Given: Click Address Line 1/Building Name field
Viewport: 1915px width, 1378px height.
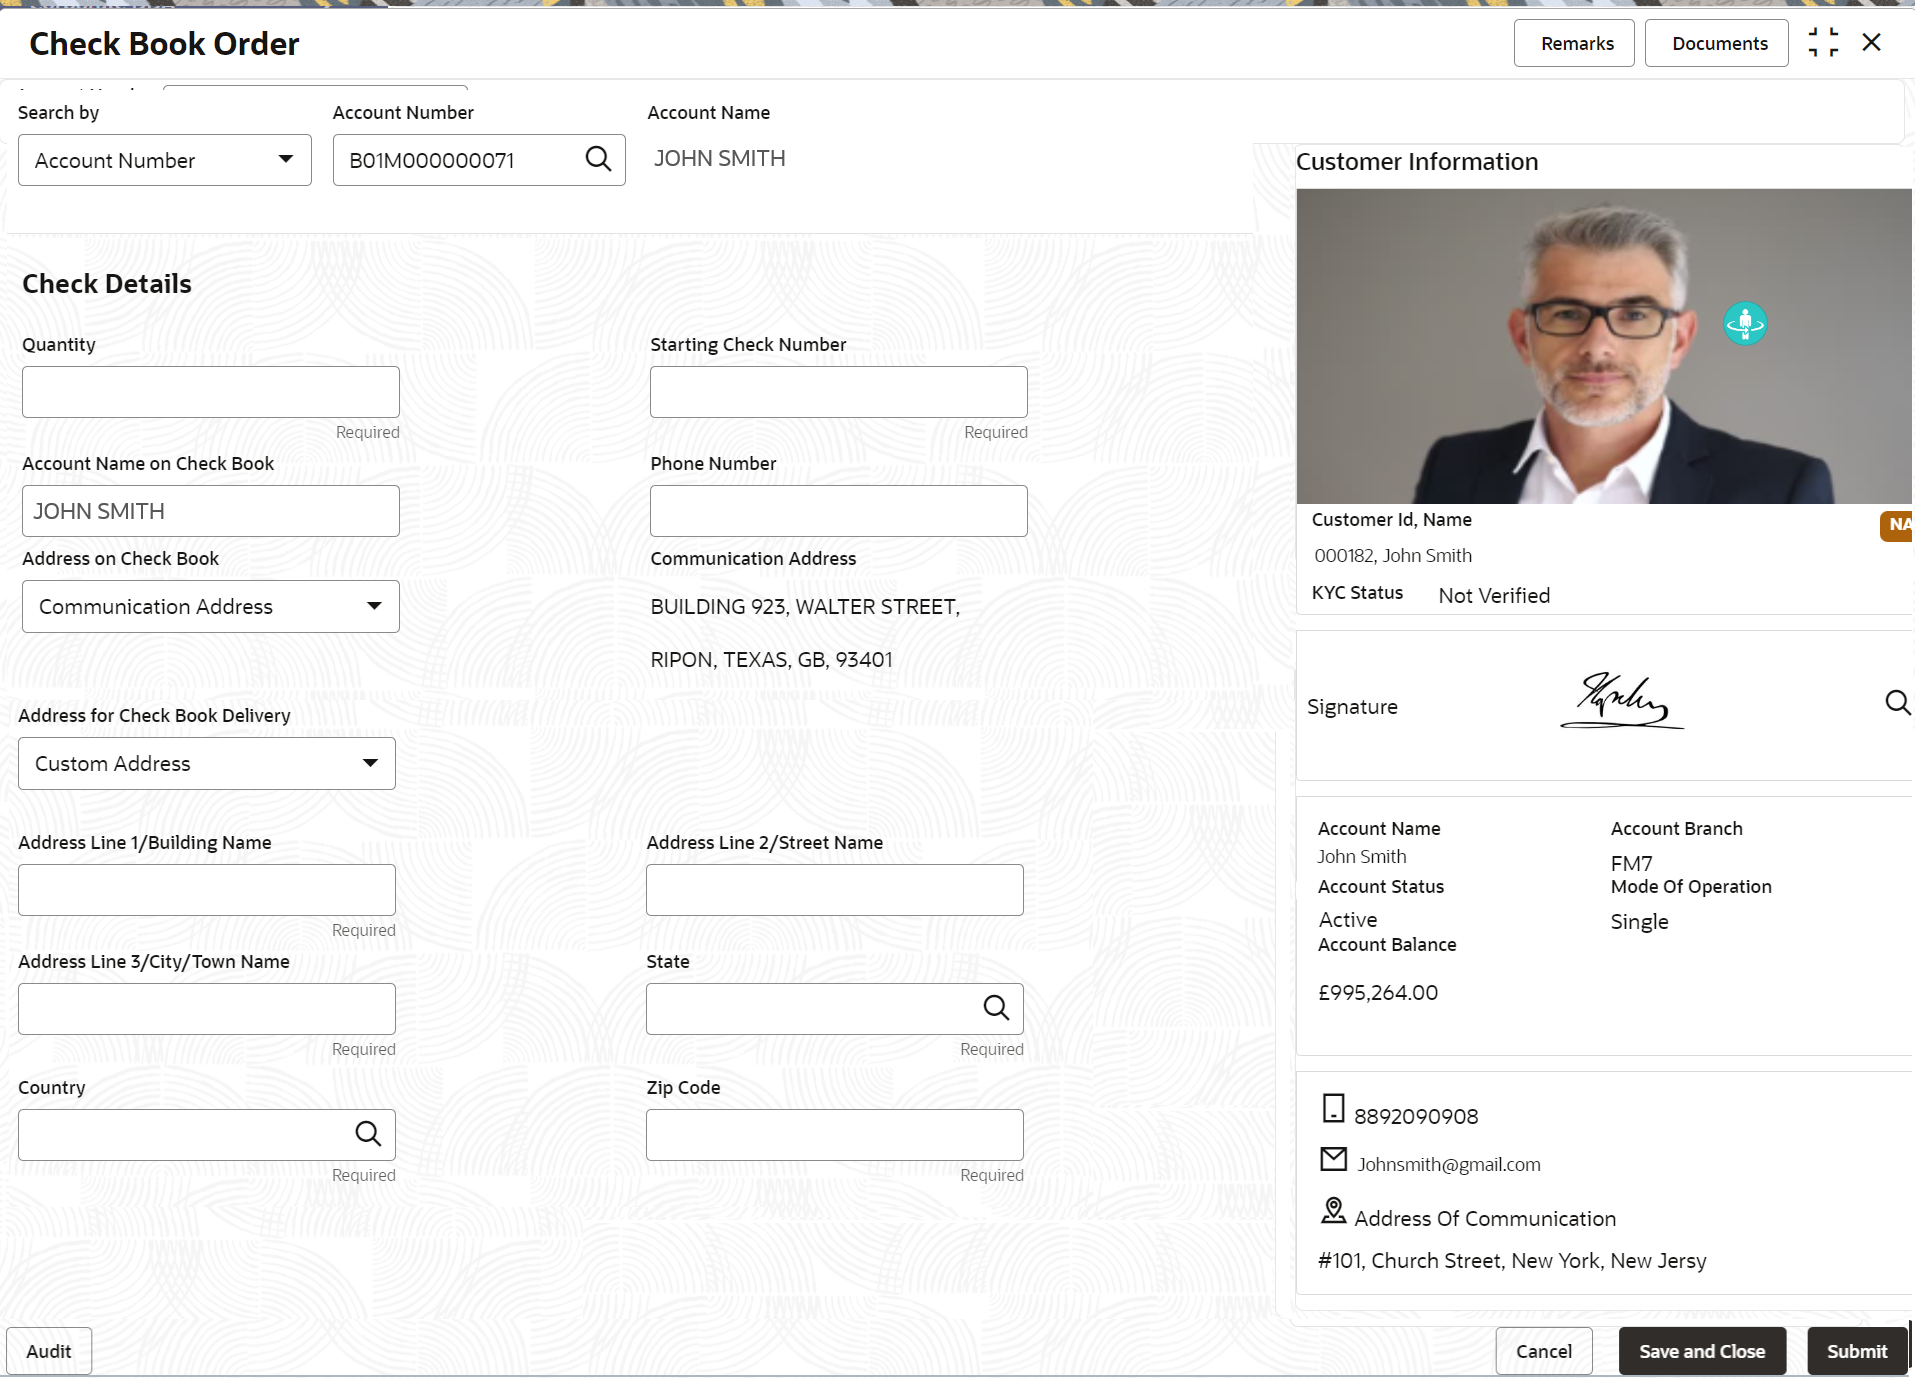Looking at the screenshot, I should tap(207, 890).
